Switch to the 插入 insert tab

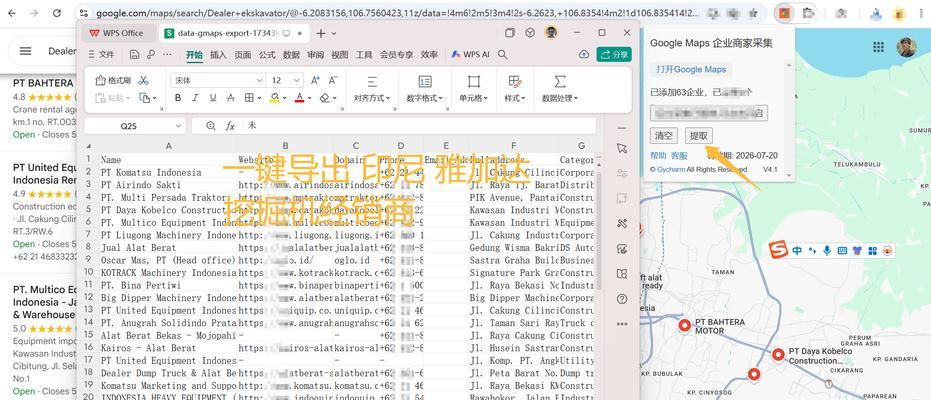(218, 55)
